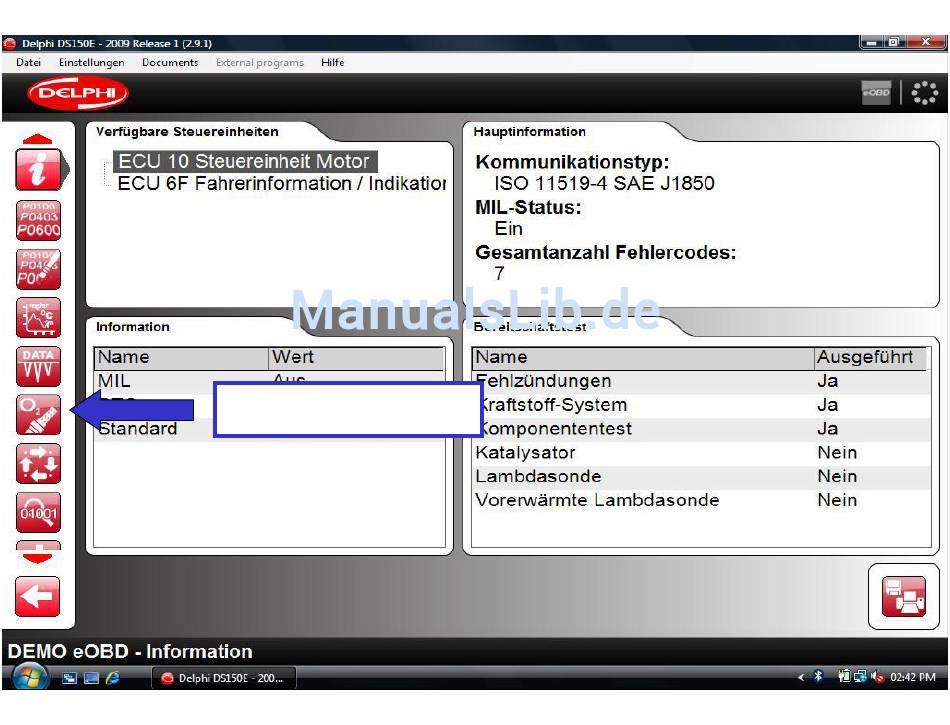The width and height of the screenshot is (950, 725).
Task: Go back with the red left-arrow button
Action: (38, 597)
